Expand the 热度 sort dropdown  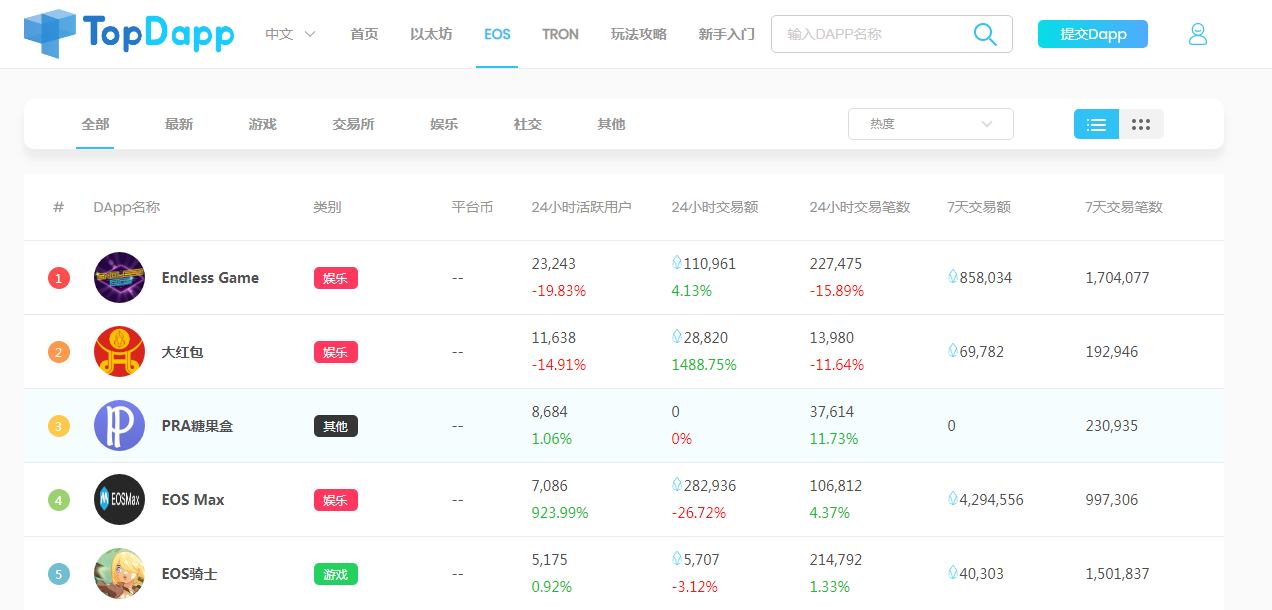930,124
